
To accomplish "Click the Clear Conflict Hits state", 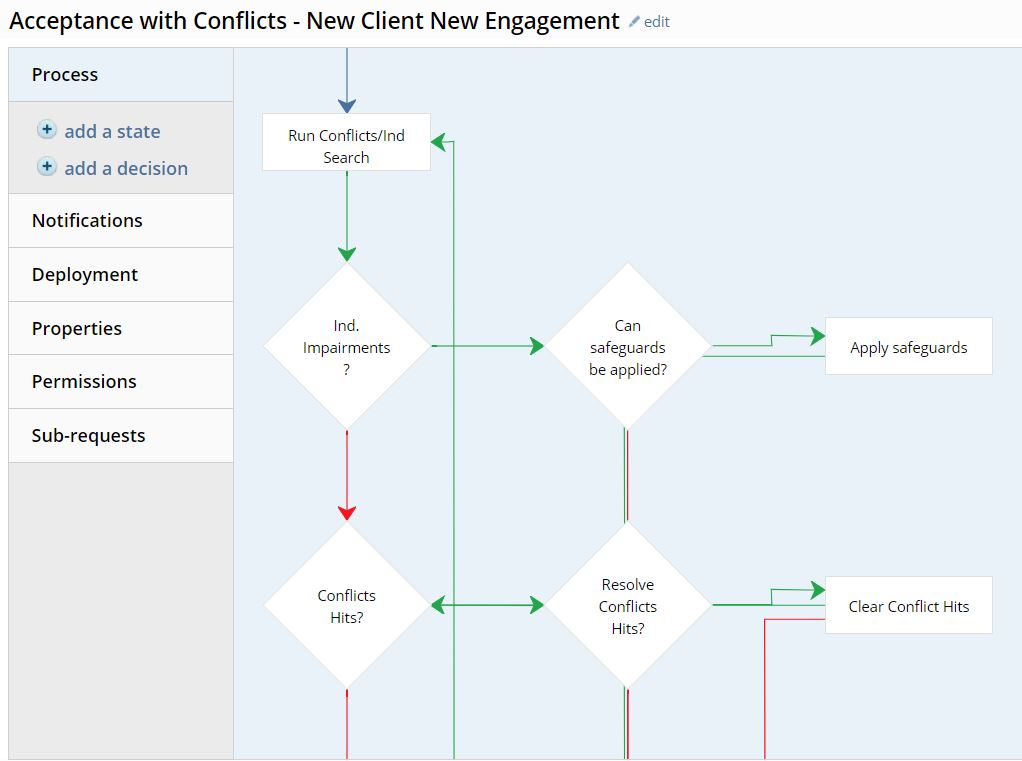I will (x=908, y=606).
